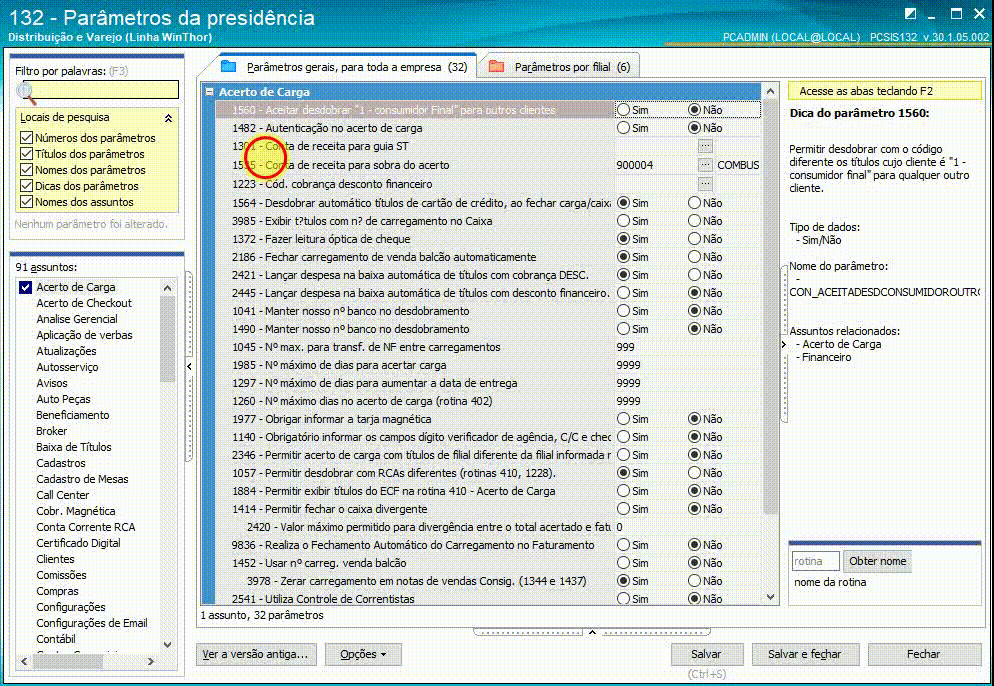Select Sim for 1414 Permitir fechar o caixa divergente
994x686 pixels.
(624, 509)
